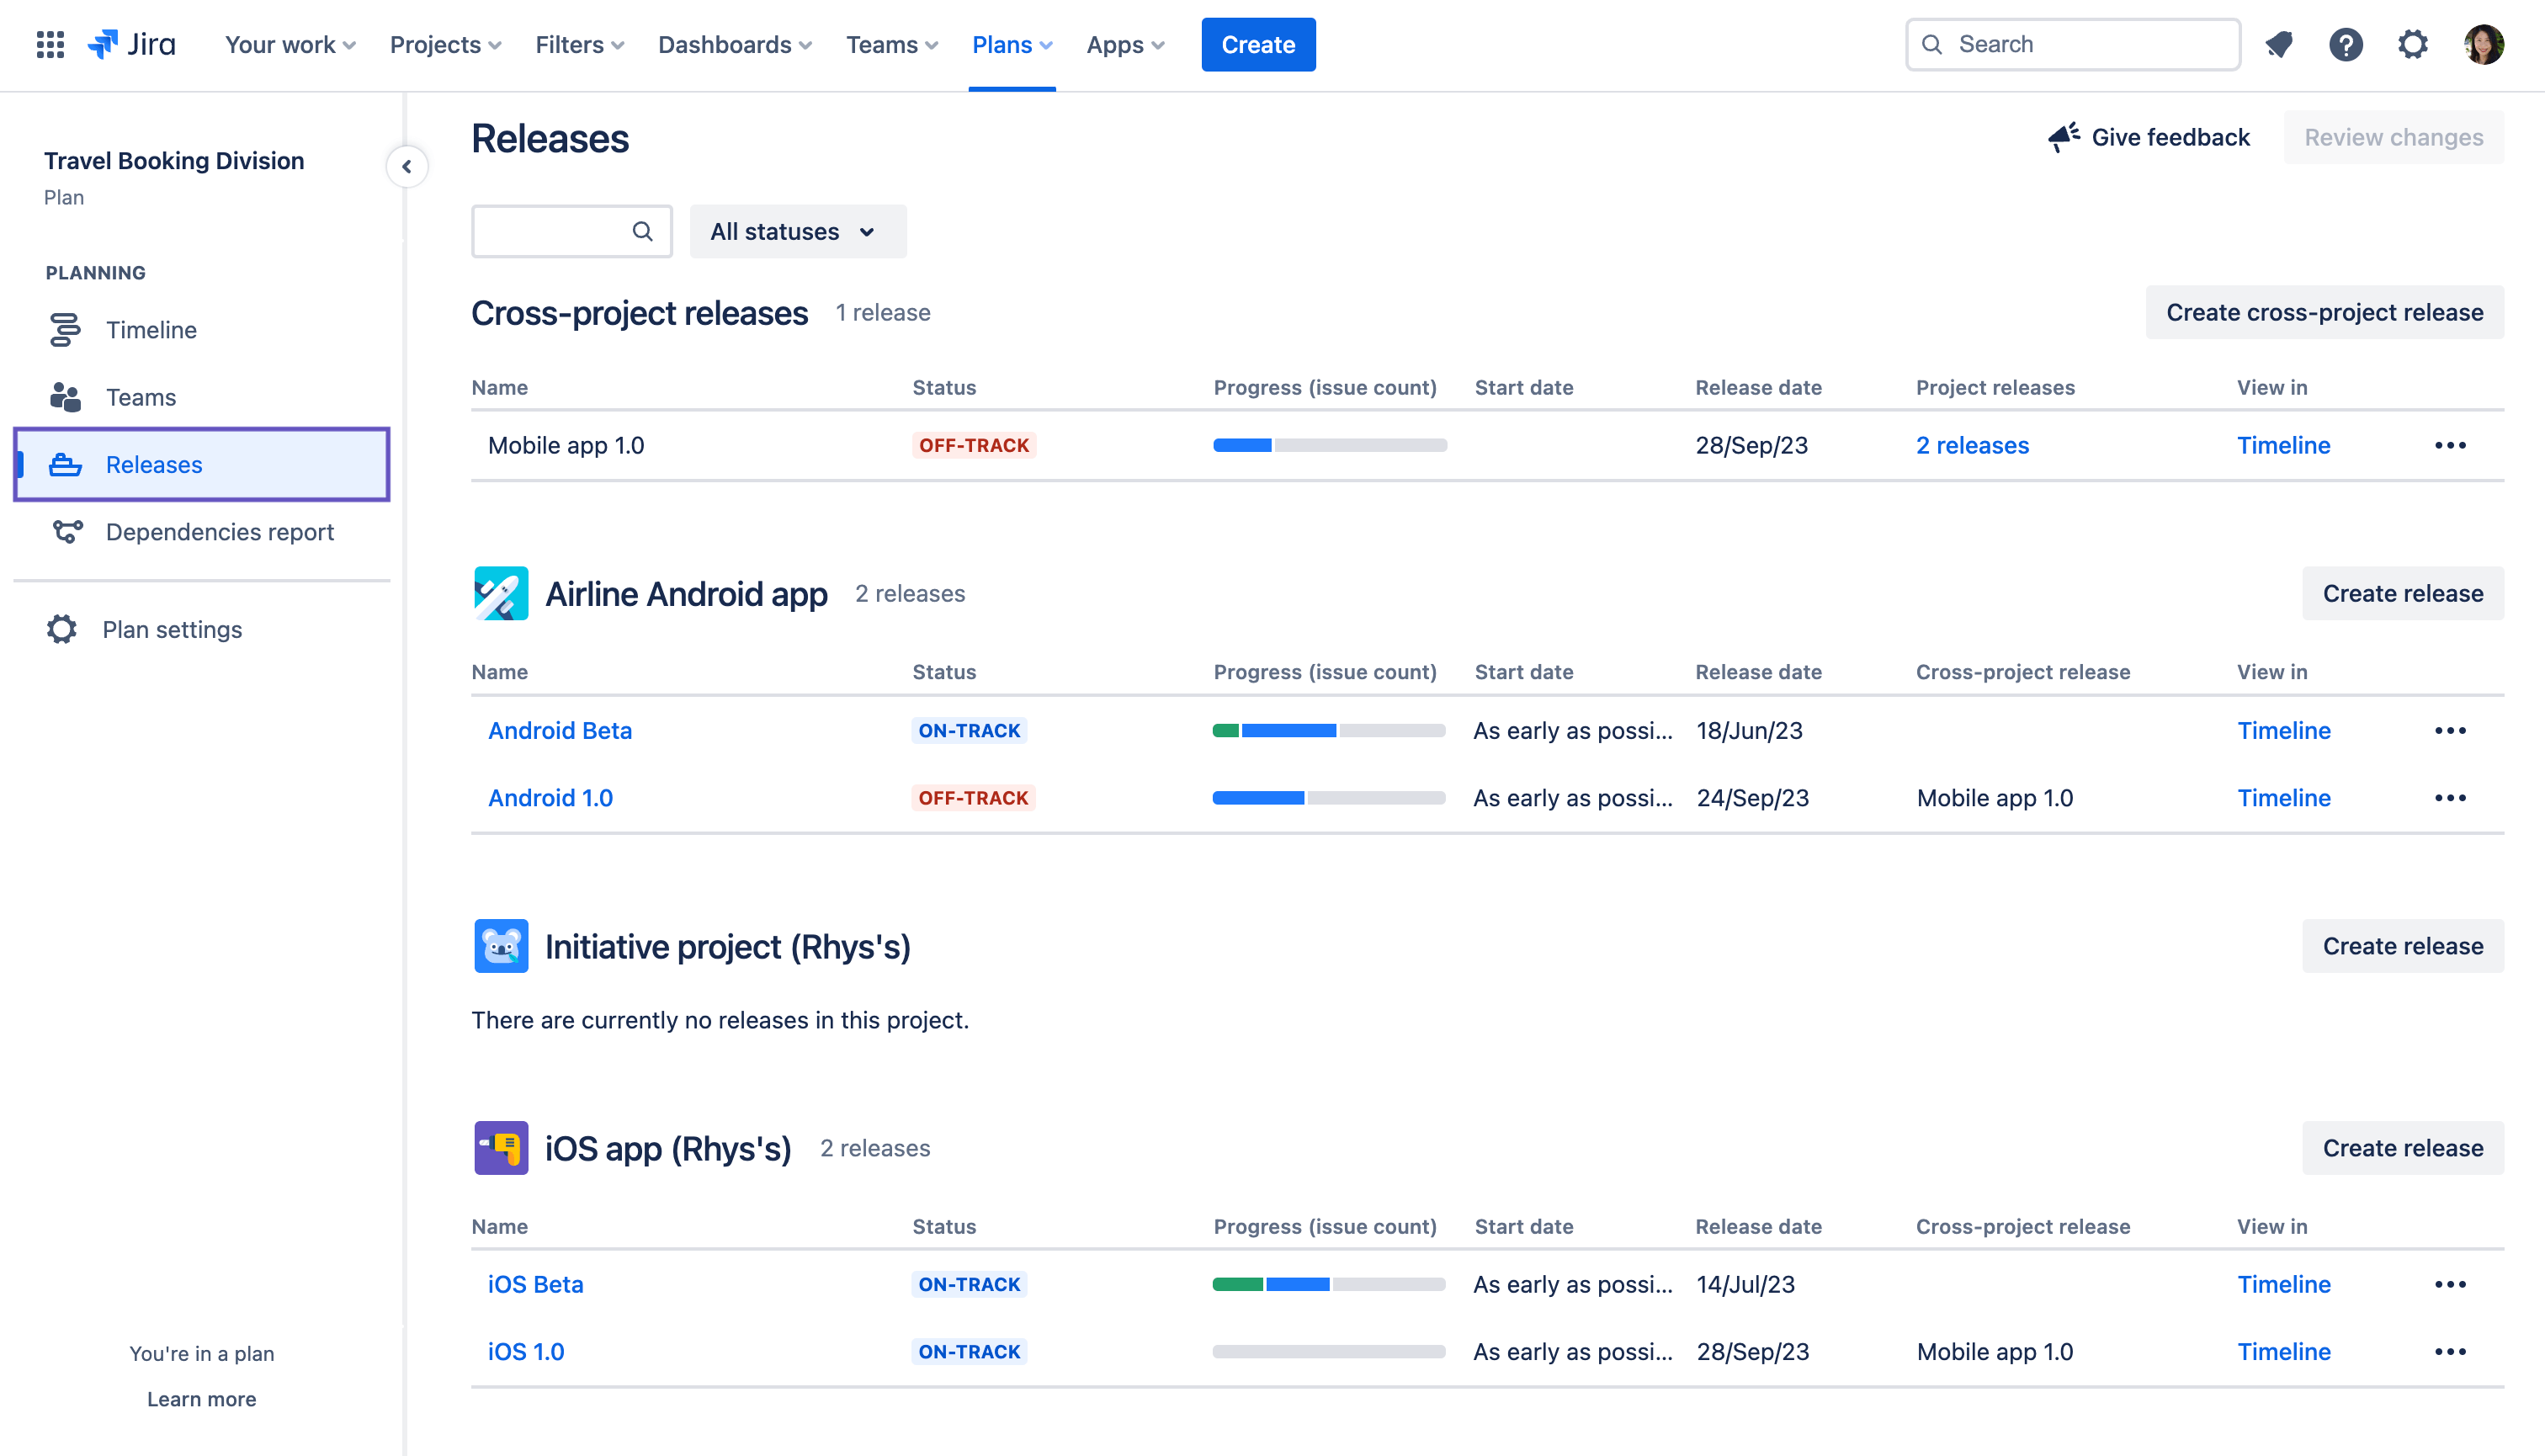Open more options for Mobile app 1.0
Screen dimensions: 2545x1456
[2451, 446]
